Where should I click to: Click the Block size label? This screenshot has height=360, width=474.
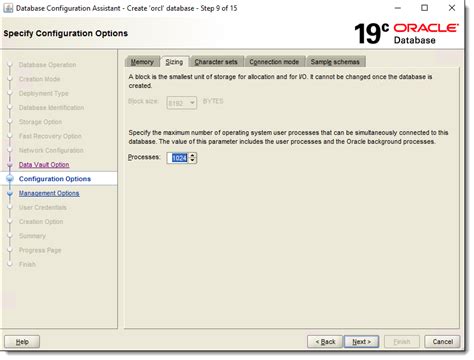pyautogui.click(x=143, y=101)
